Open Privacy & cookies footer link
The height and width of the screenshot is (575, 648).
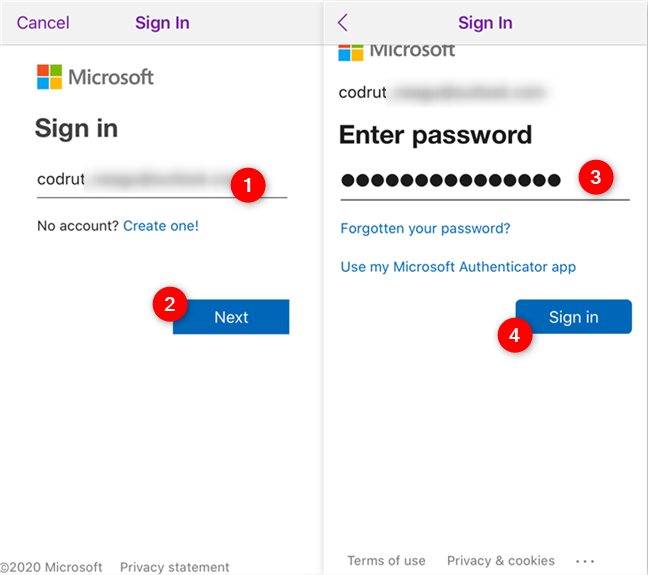(x=500, y=561)
